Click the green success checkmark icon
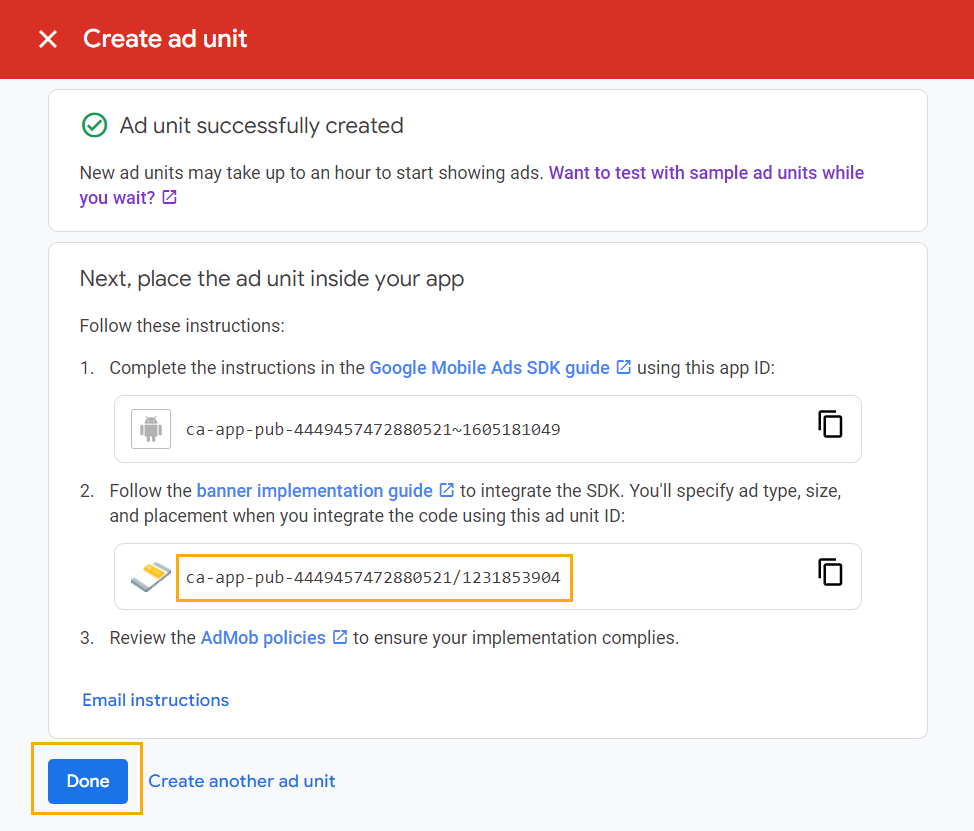 click(x=94, y=125)
